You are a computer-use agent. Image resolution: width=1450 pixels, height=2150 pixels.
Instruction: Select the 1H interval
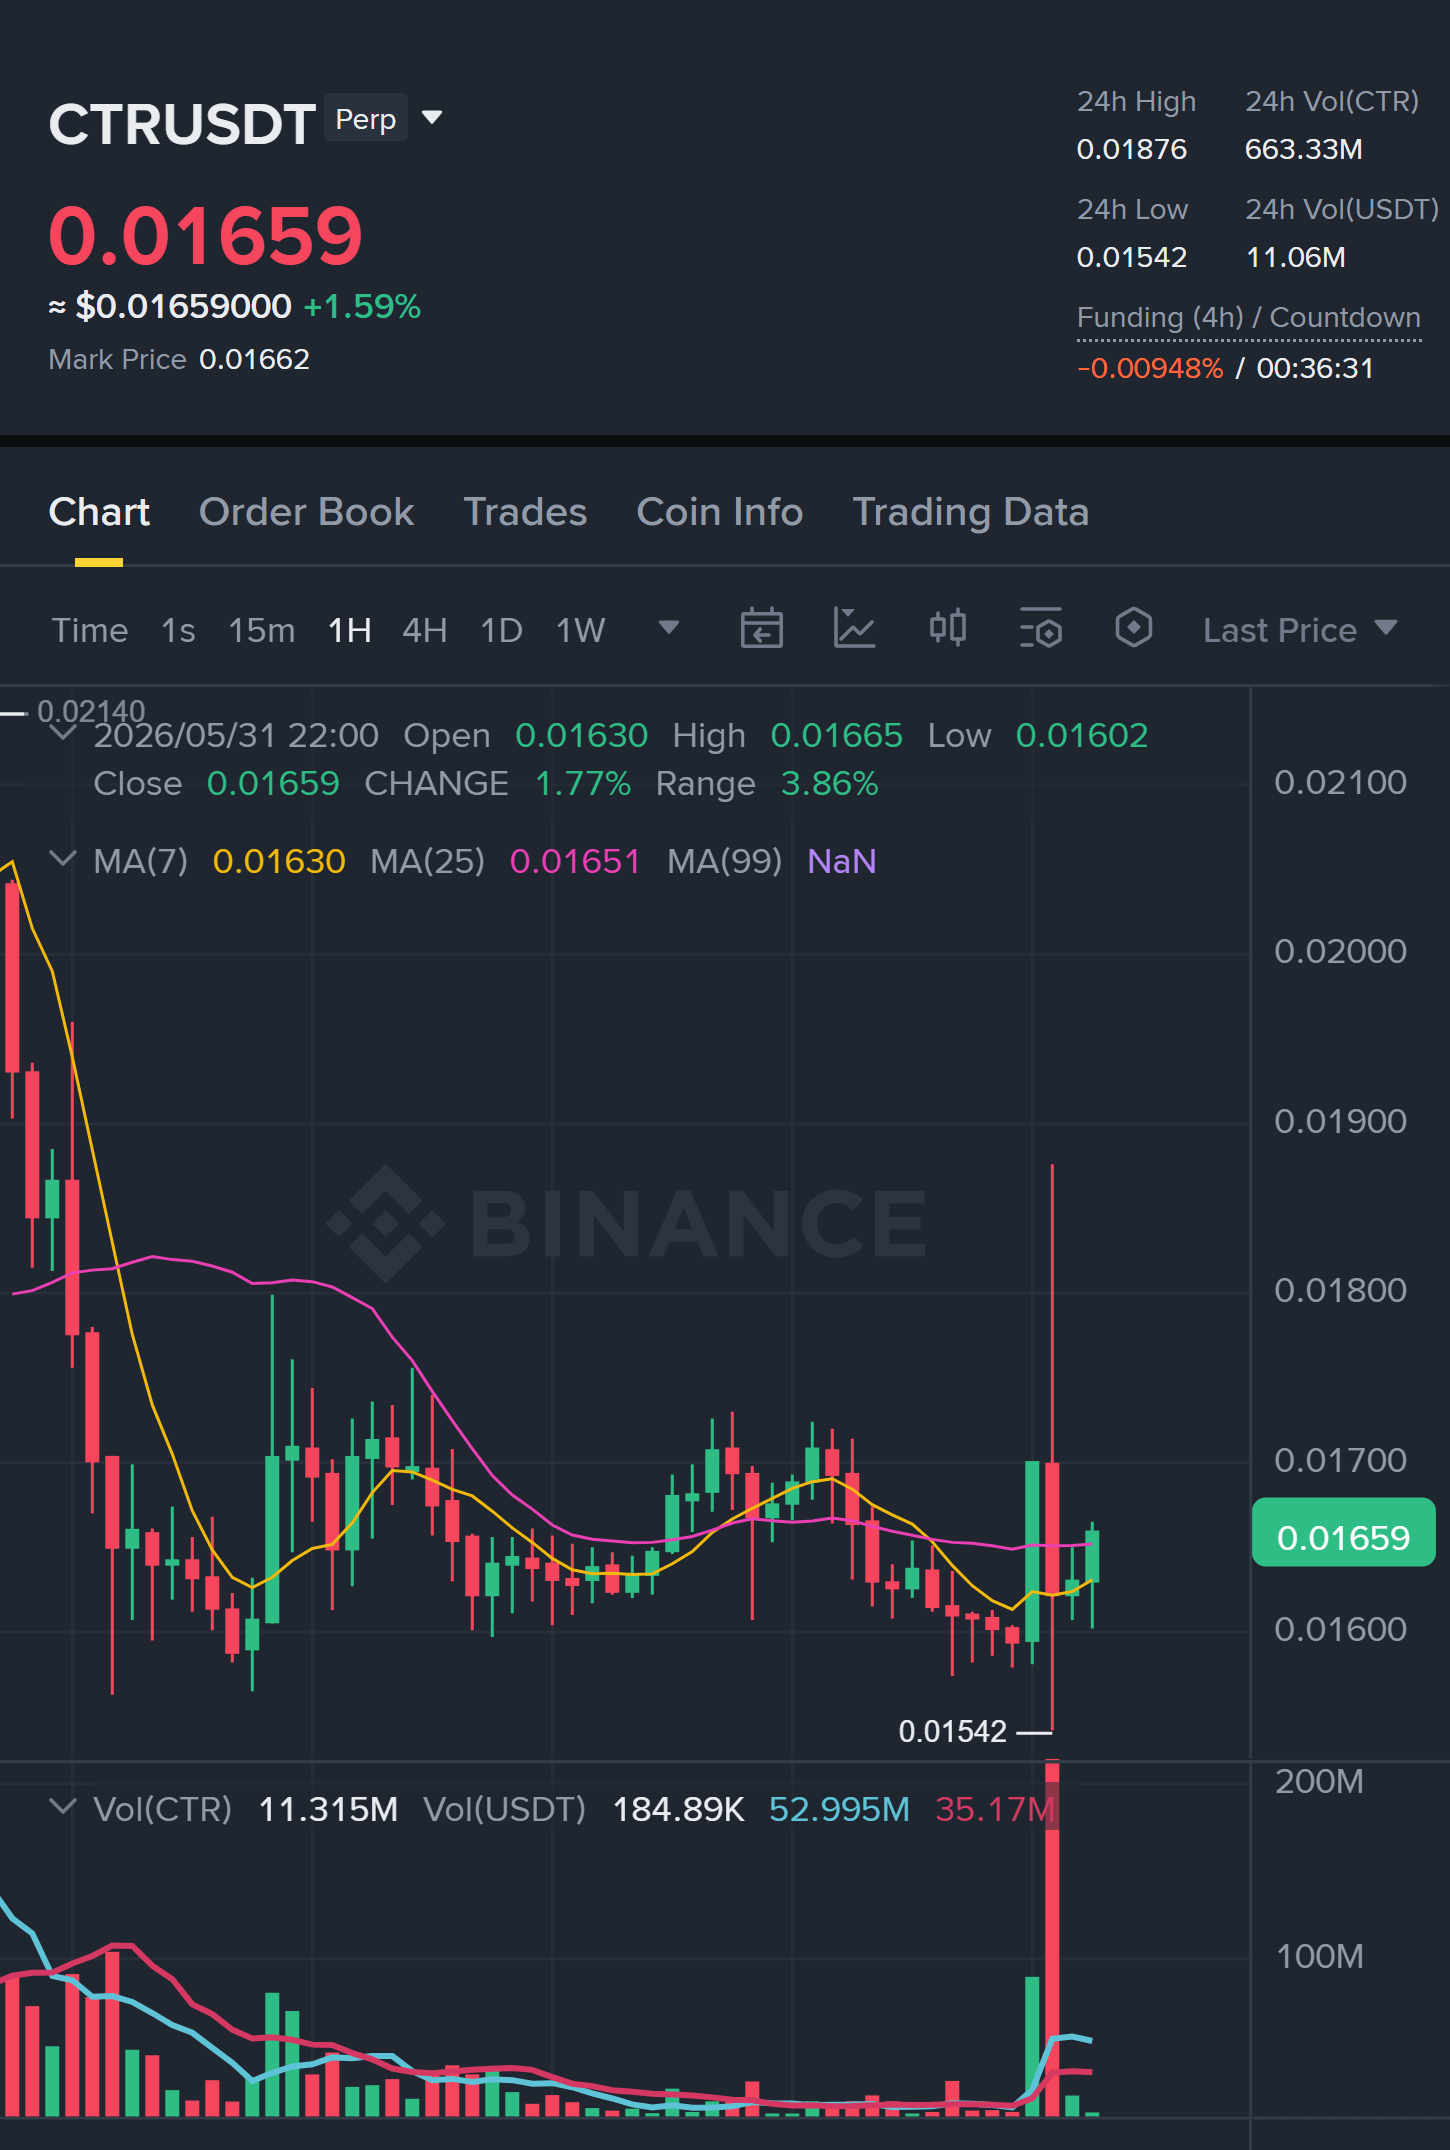pyautogui.click(x=350, y=630)
